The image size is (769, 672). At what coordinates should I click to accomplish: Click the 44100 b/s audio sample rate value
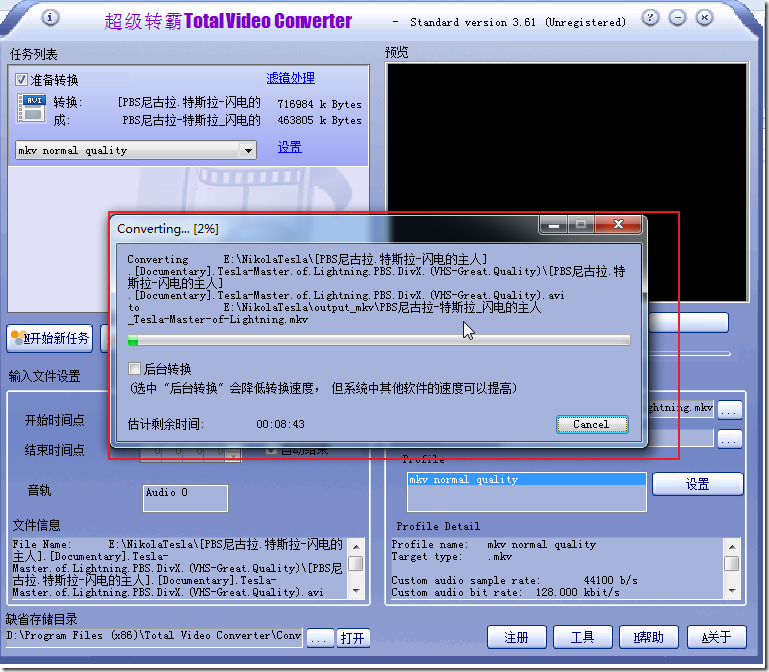coord(611,580)
